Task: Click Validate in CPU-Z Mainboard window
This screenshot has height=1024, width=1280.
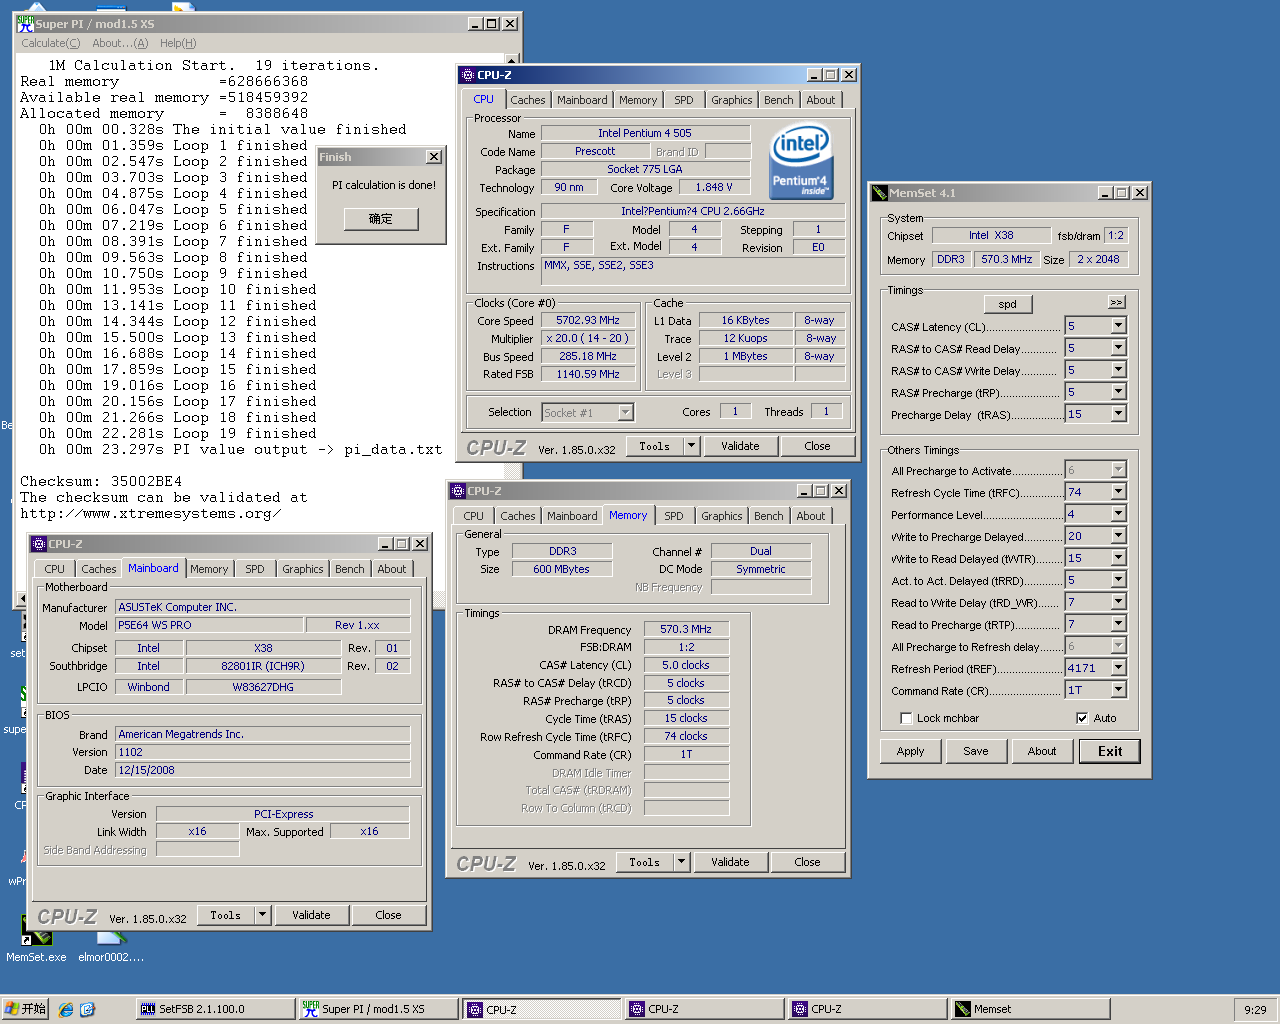Action: click(x=311, y=915)
